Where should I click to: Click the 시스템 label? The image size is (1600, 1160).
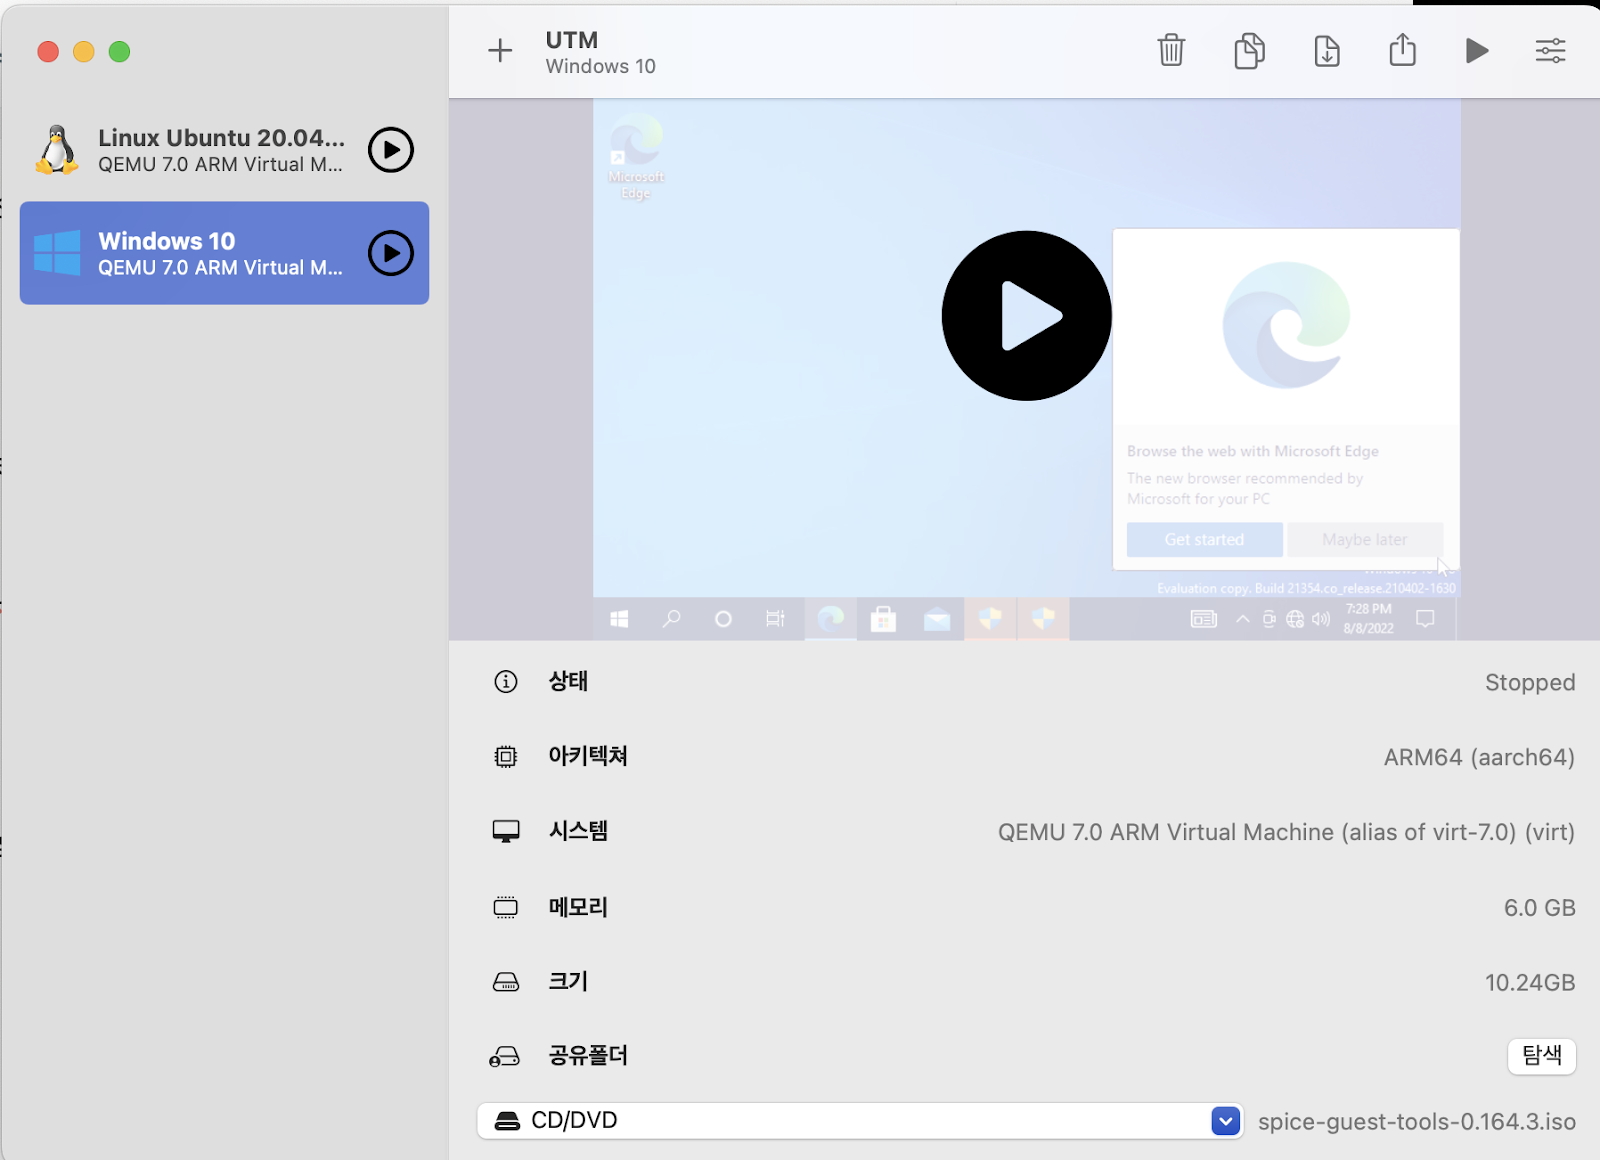(x=578, y=831)
